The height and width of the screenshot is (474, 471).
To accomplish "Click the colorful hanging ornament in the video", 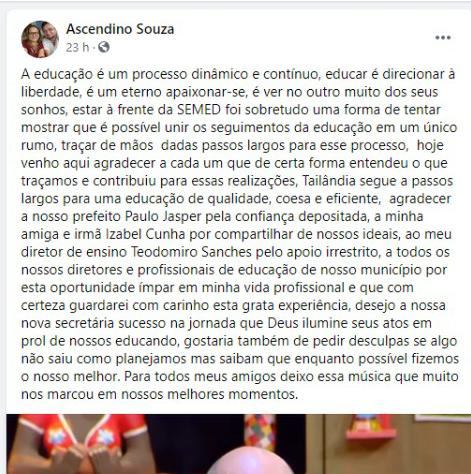I will click(260, 431).
